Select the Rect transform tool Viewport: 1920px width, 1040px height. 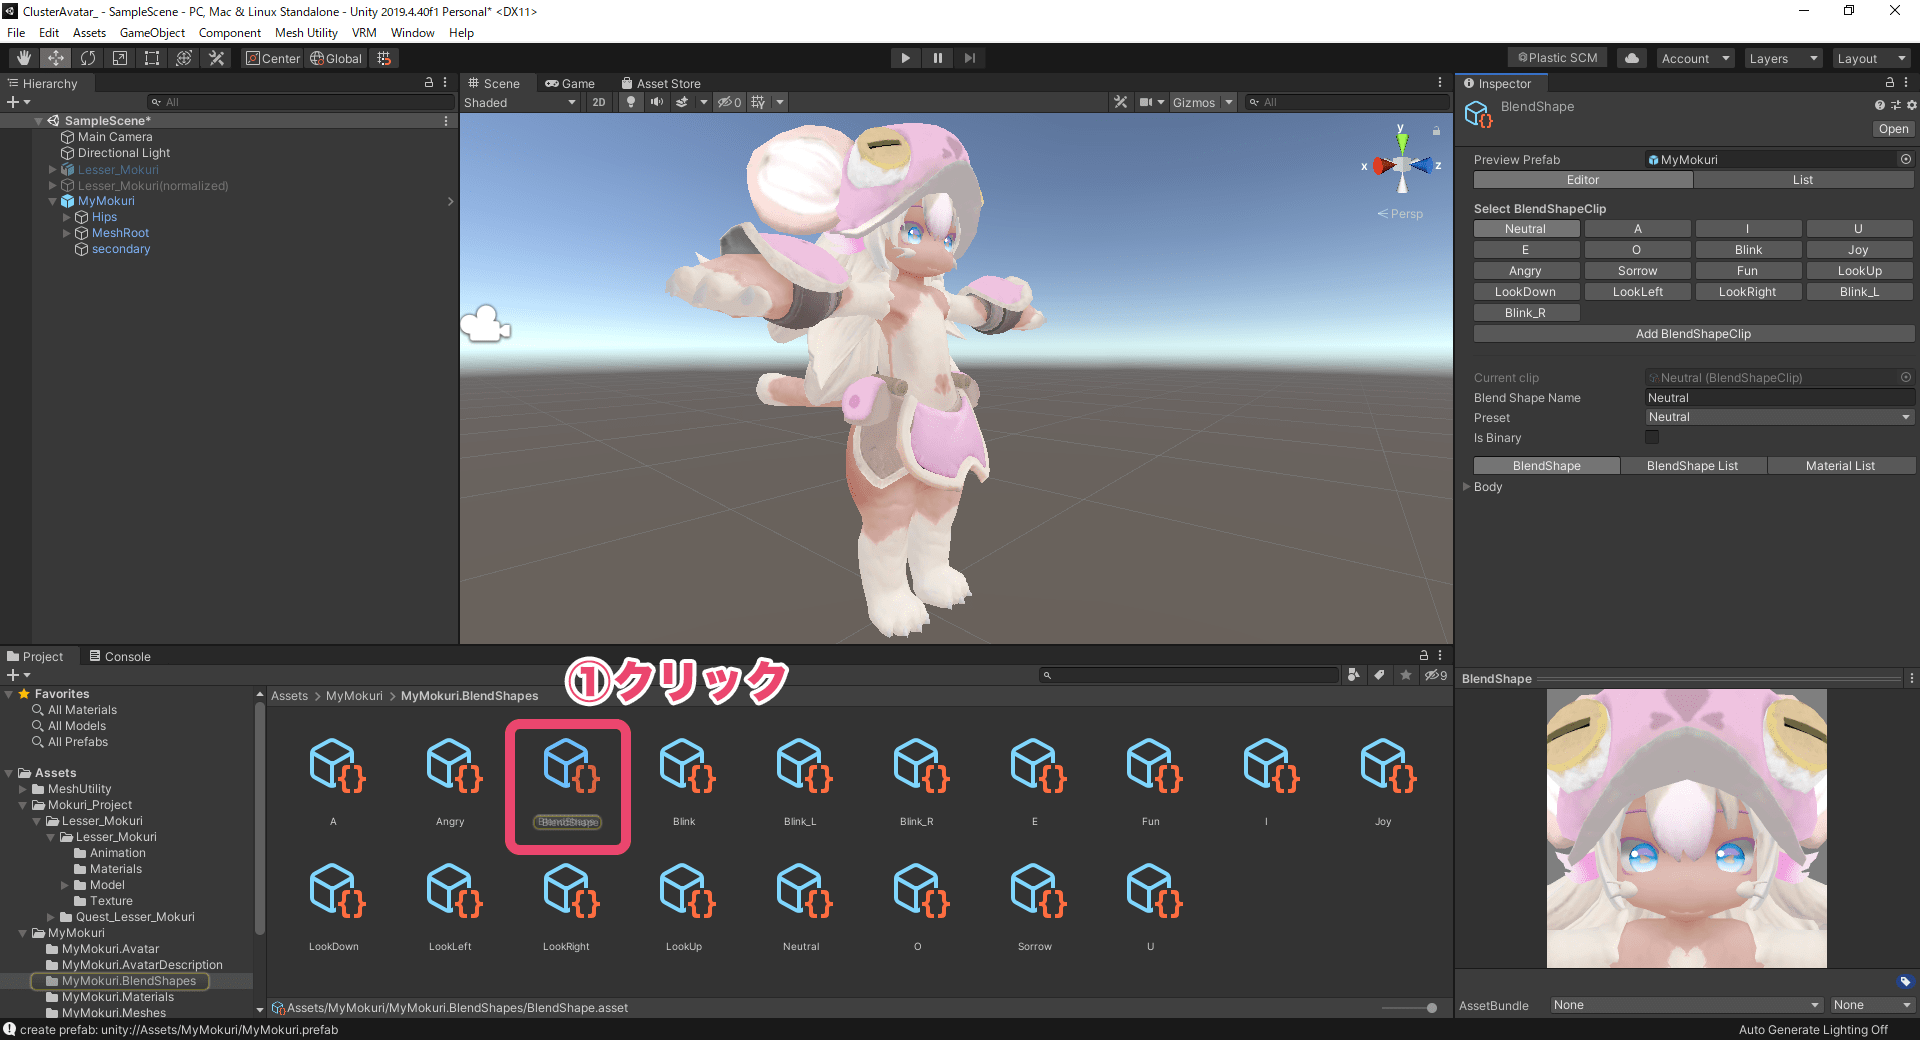pos(152,57)
